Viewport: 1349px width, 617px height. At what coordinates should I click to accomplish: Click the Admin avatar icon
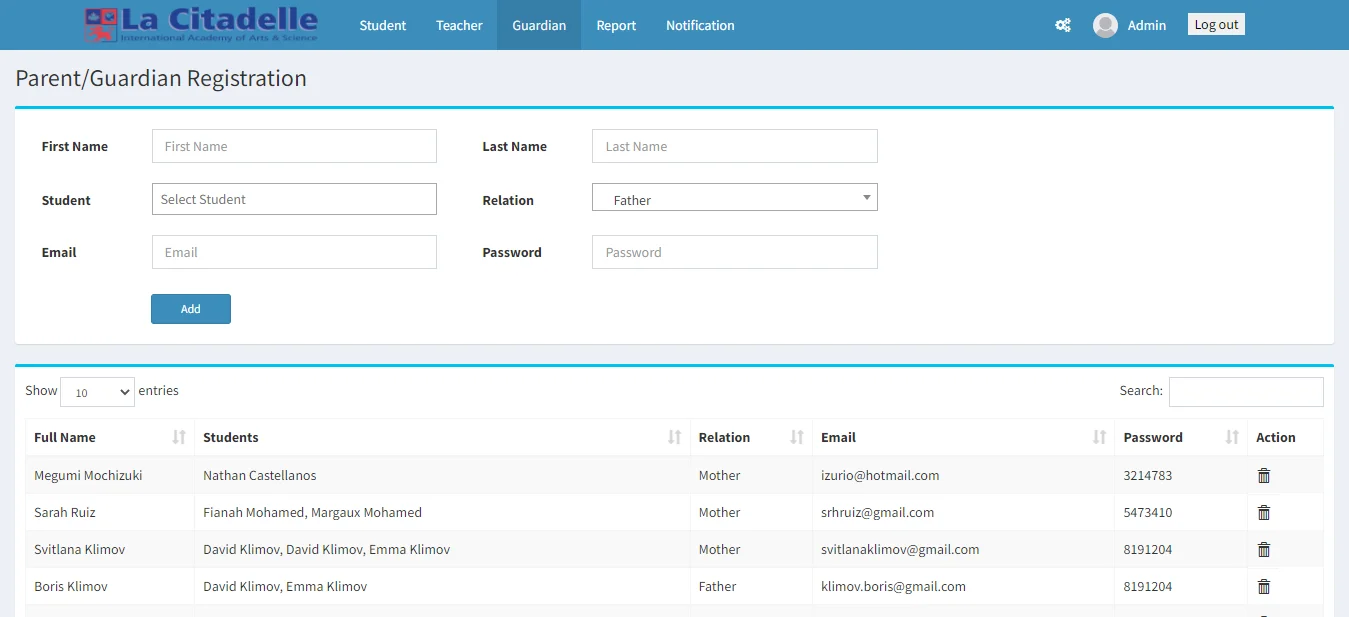[1105, 25]
